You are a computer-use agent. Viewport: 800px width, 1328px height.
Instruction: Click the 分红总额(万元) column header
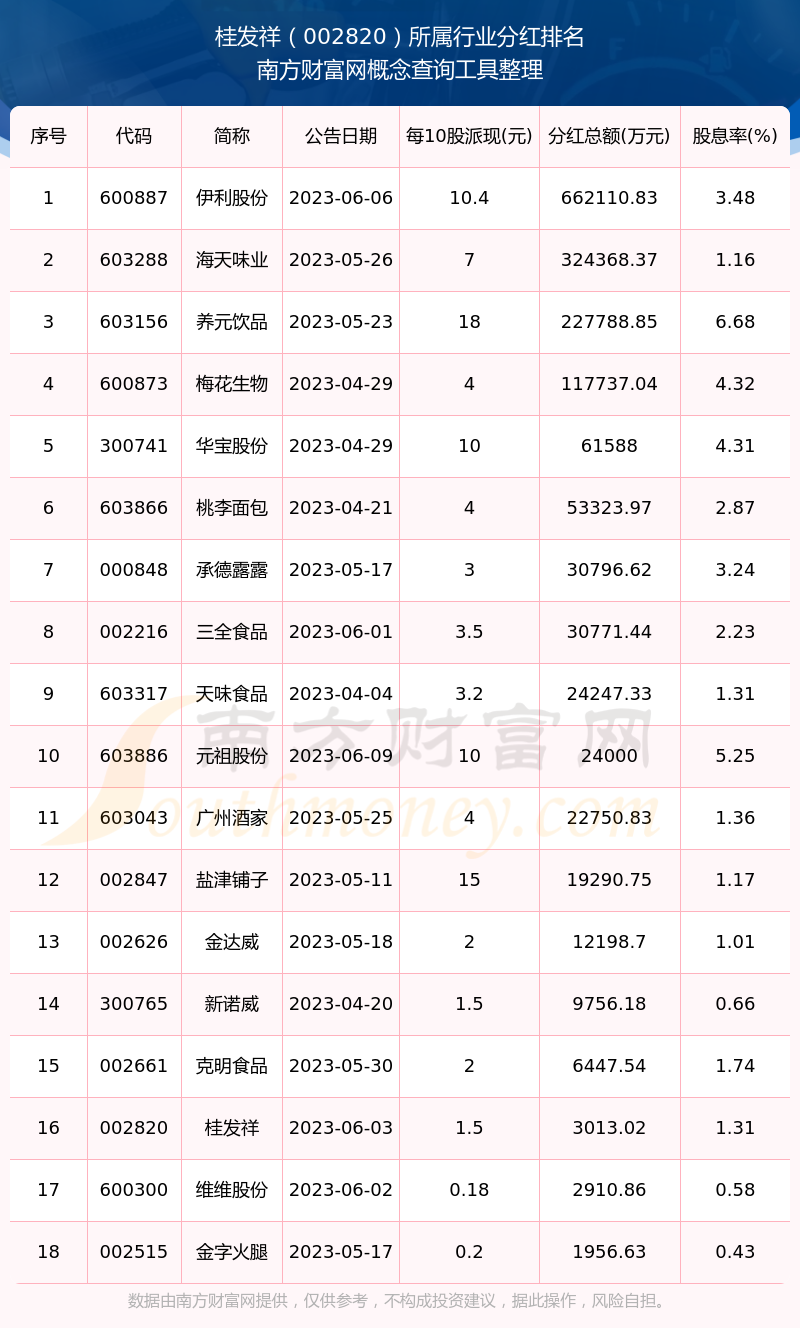[609, 136]
